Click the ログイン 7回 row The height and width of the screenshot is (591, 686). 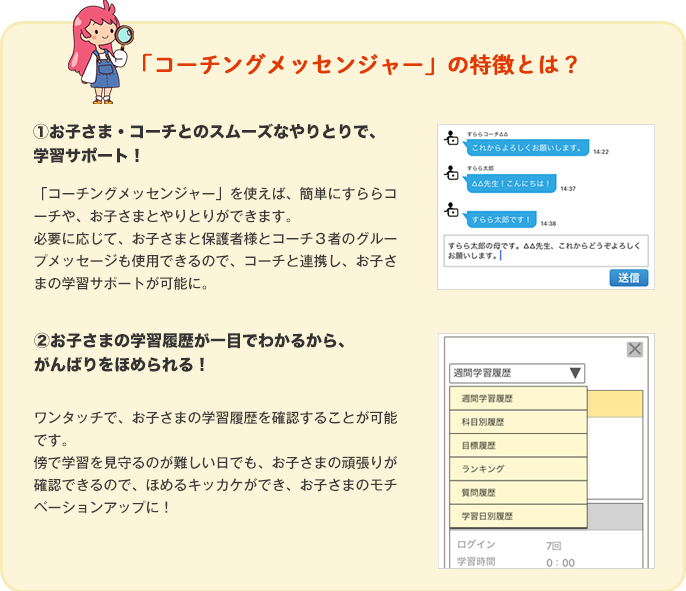[509, 545]
